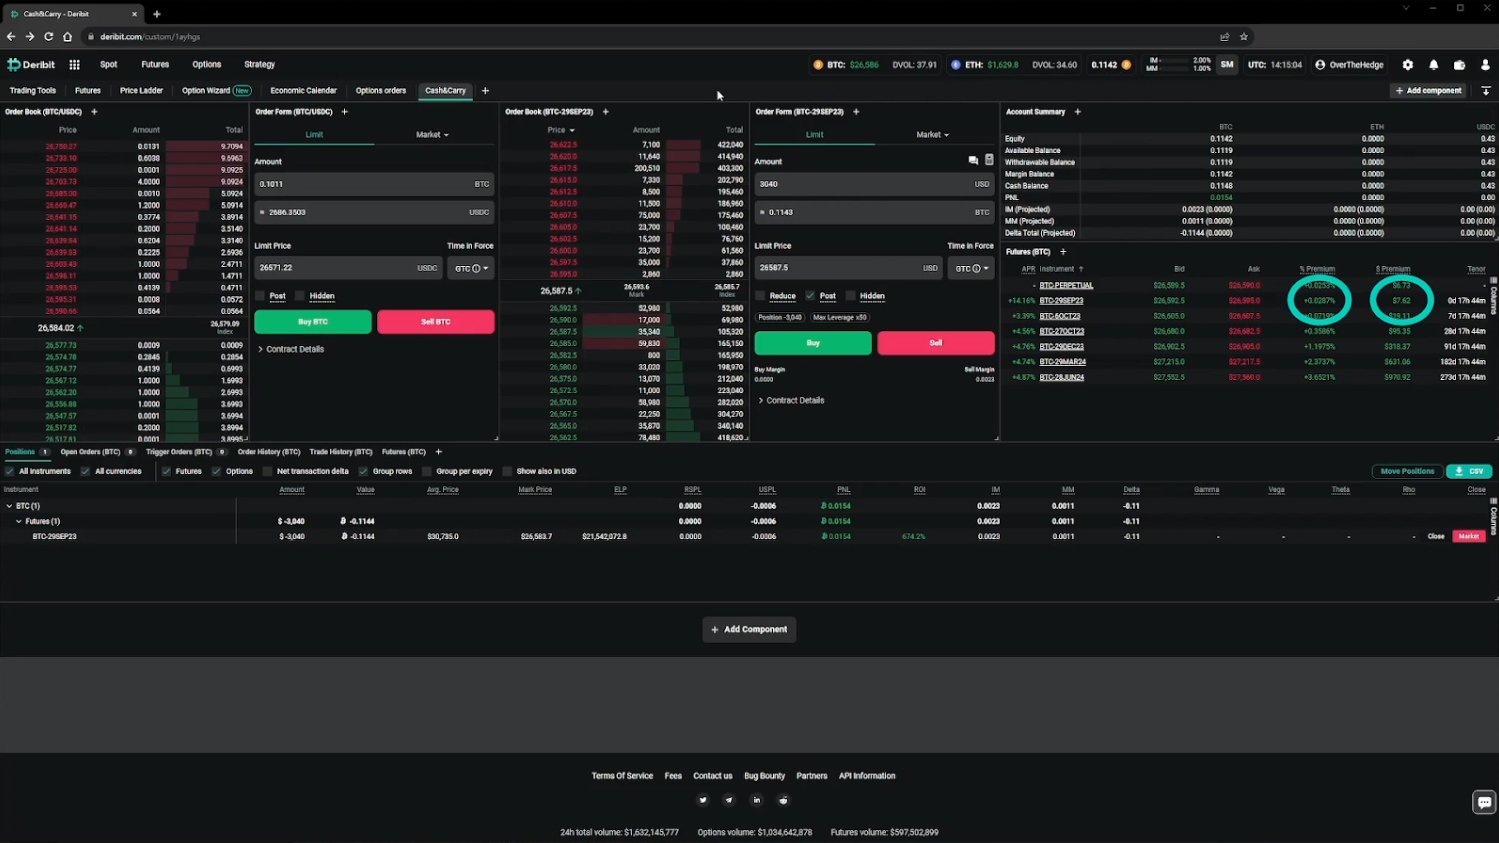Toggle the Hidden checkbox in BTC/USDC order form
Image resolution: width=1499 pixels, height=843 pixels.
click(300, 296)
